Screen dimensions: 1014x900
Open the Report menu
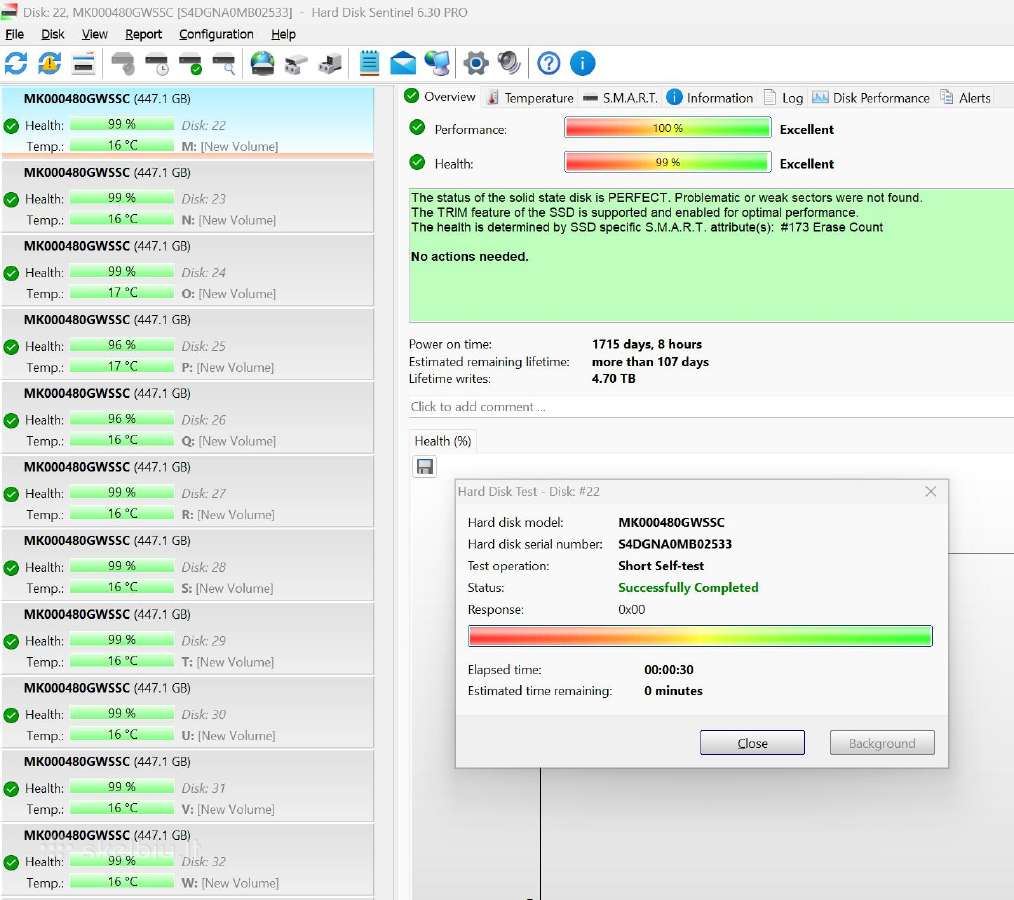[x=144, y=34]
